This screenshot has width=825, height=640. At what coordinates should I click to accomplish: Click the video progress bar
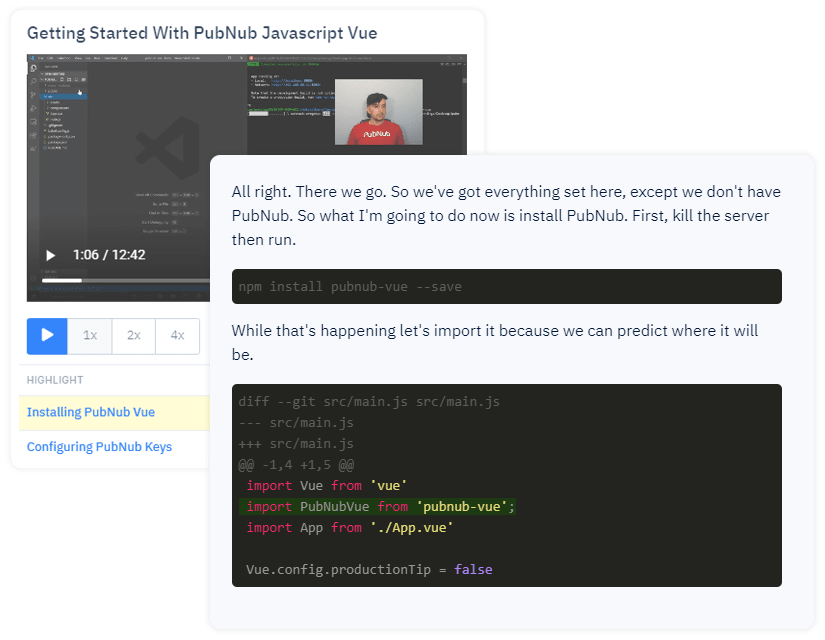[x=126, y=280]
